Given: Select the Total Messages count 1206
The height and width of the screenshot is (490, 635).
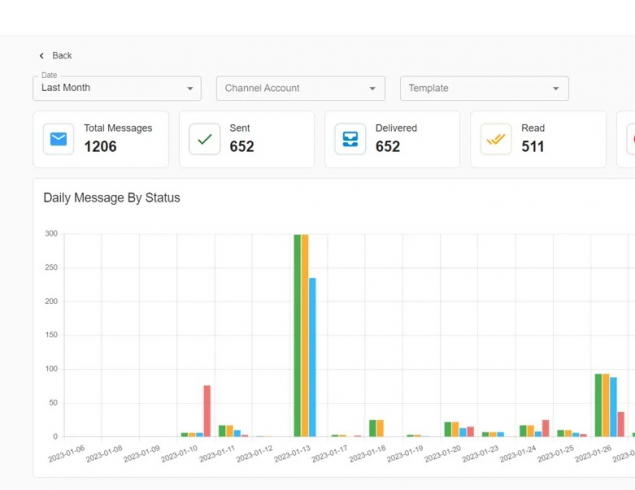Looking at the screenshot, I should pyautogui.click(x=100, y=147).
